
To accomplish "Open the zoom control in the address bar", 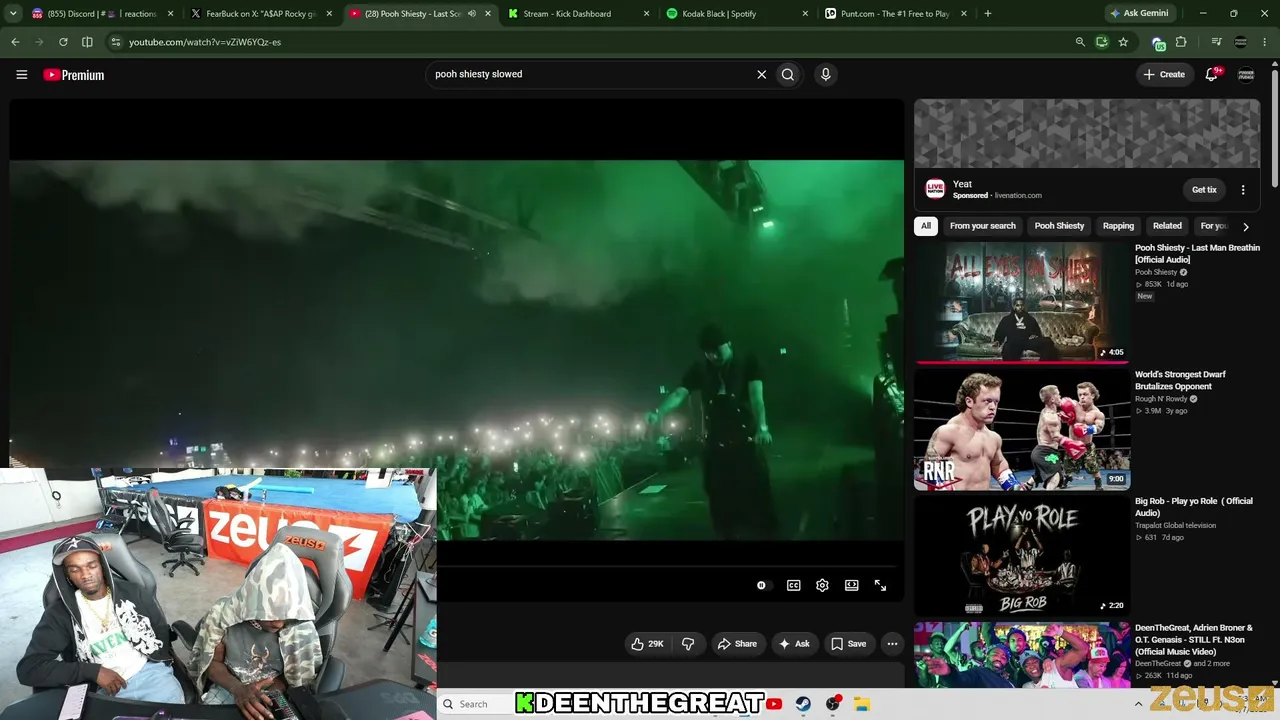I will coord(1080,42).
